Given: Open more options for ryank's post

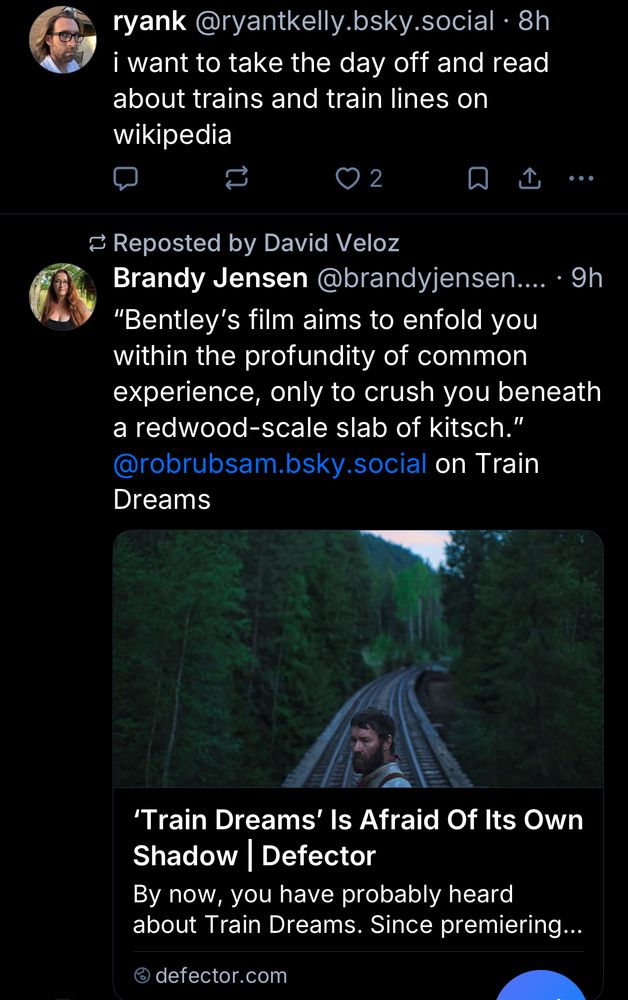Looking at the screenshot, I should tap(580, 178).
